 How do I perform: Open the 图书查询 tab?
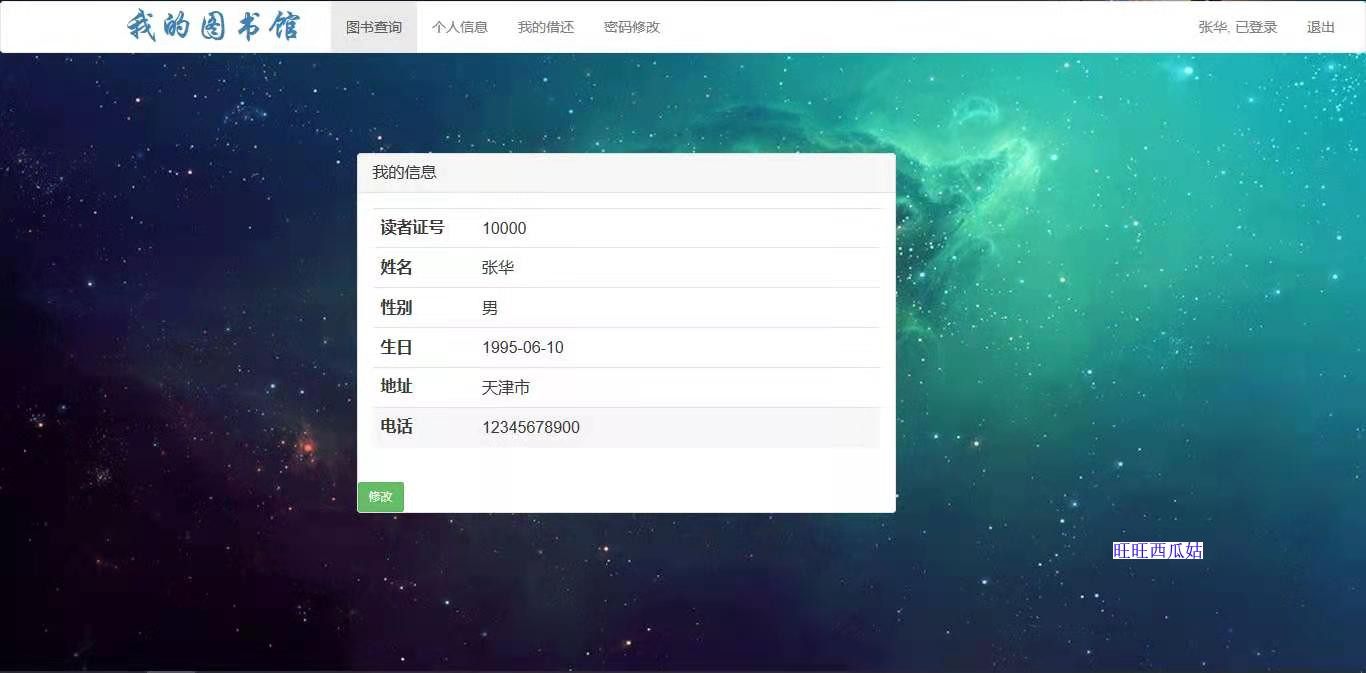(374, 27)
